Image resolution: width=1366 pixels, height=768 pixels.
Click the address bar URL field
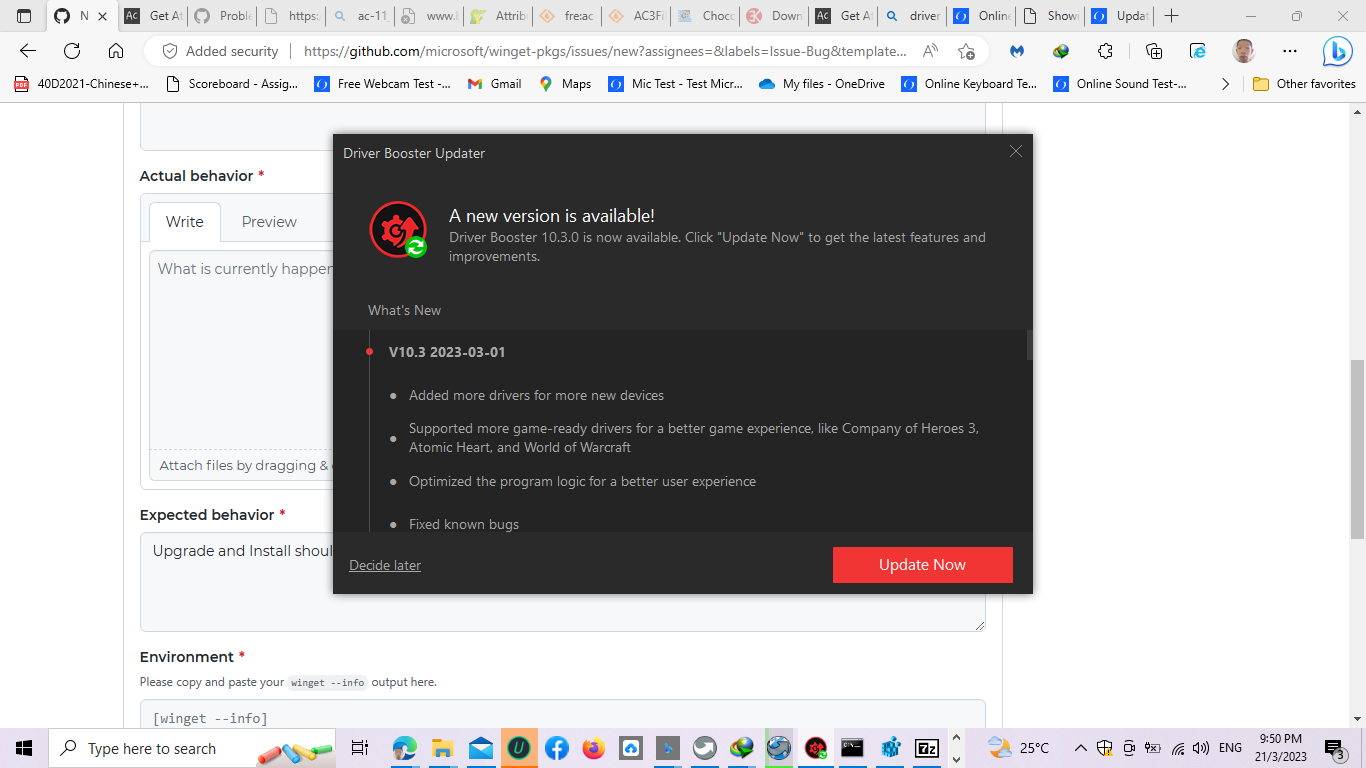pos(605,51)
